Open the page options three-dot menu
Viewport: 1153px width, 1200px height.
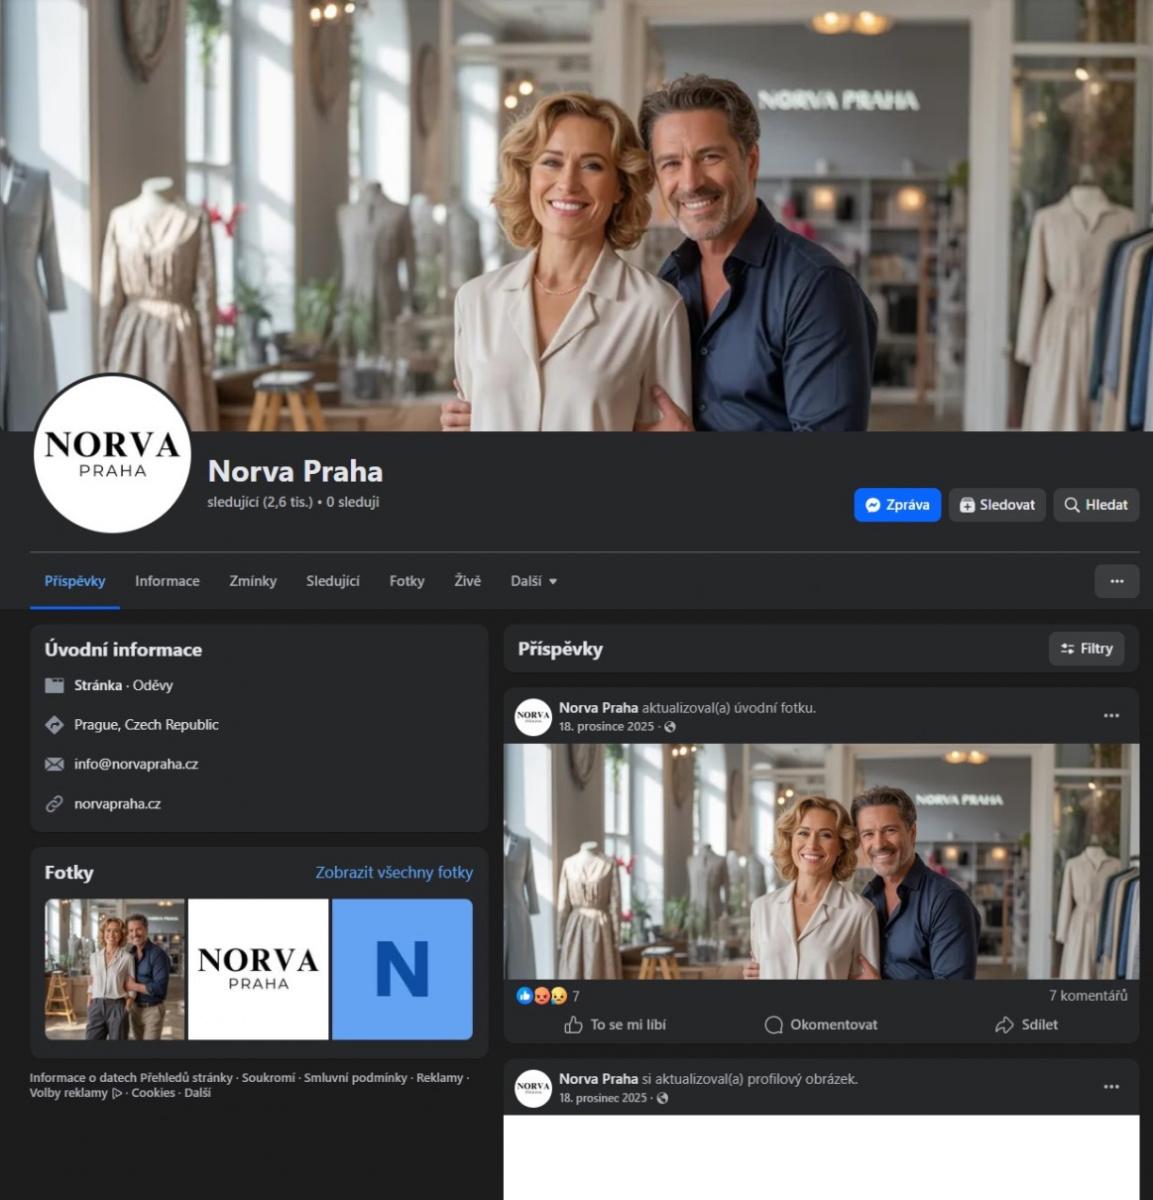click(1116, 581)
